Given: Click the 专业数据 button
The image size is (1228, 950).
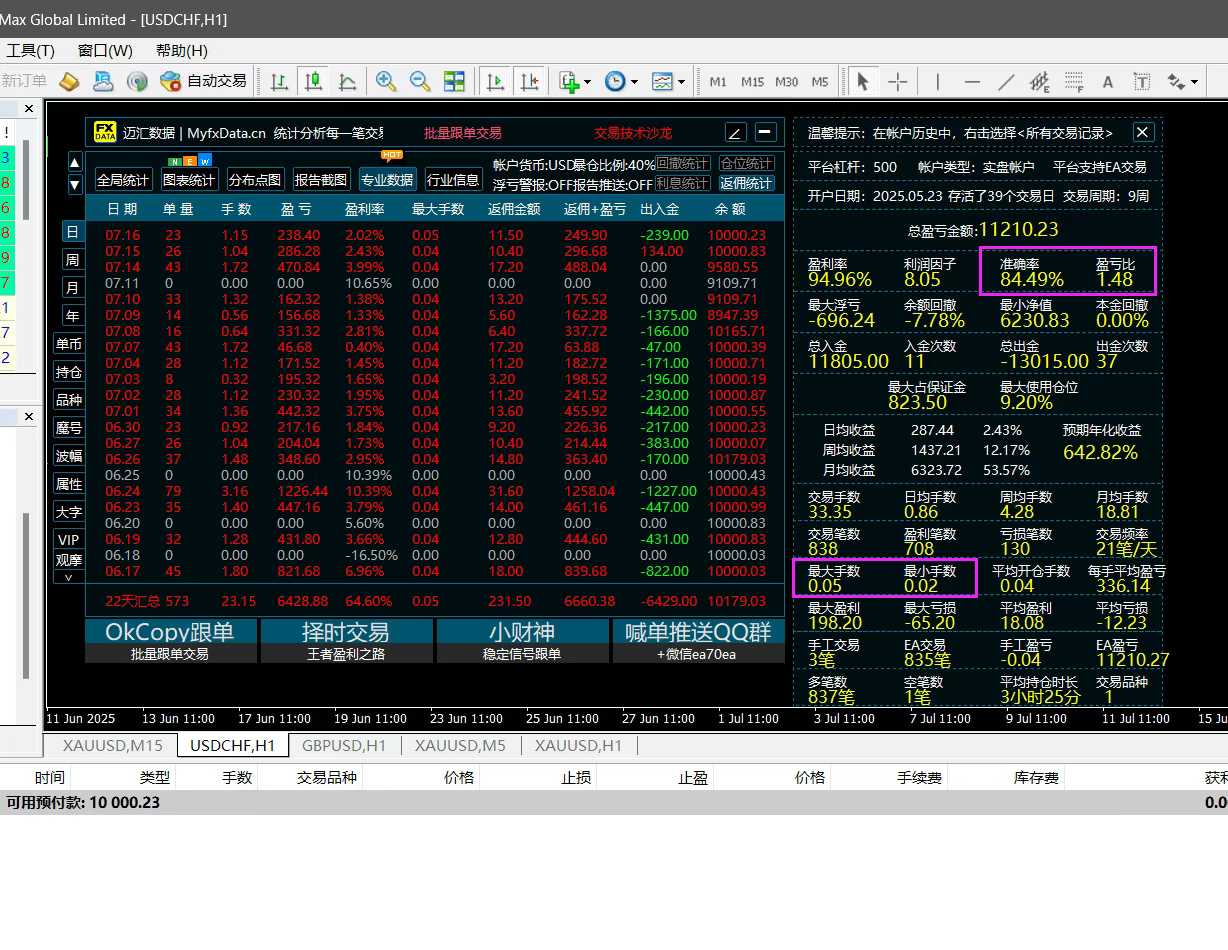Looking at the screenshot, I should pyautogui.click(x=388, y=180).
